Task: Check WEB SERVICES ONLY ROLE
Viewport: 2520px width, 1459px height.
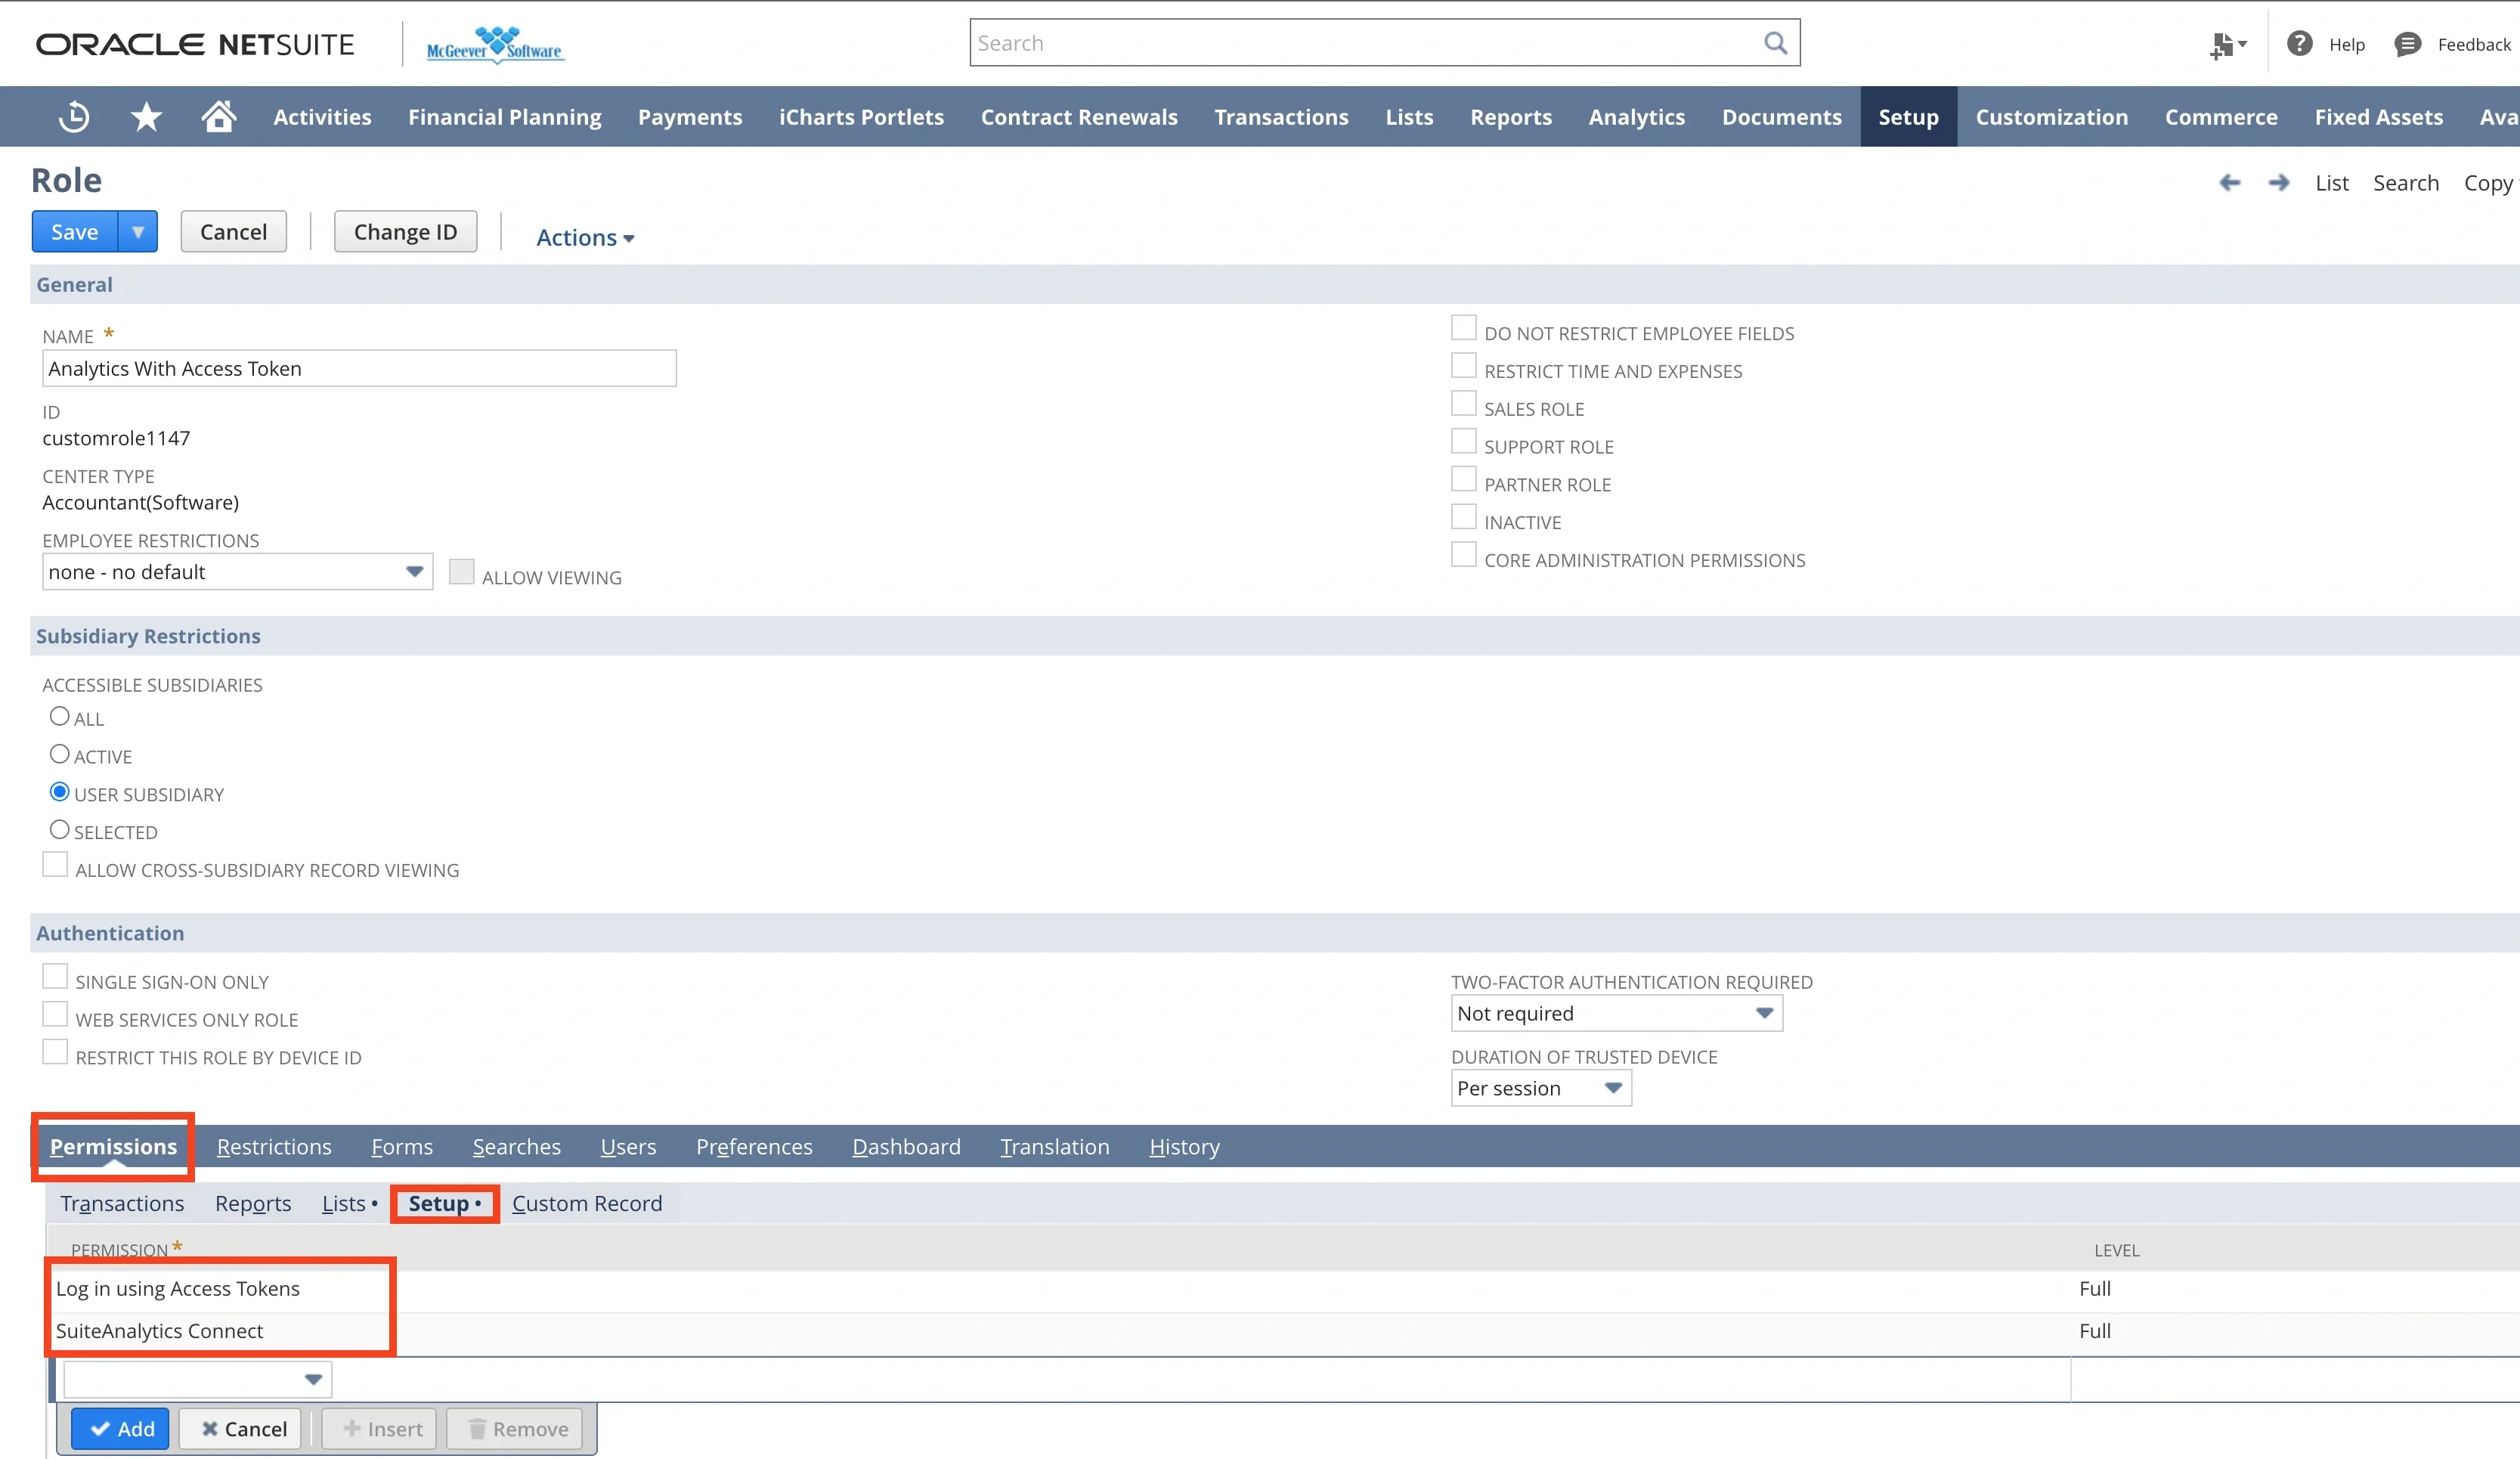Action: tap(55, 1013)
